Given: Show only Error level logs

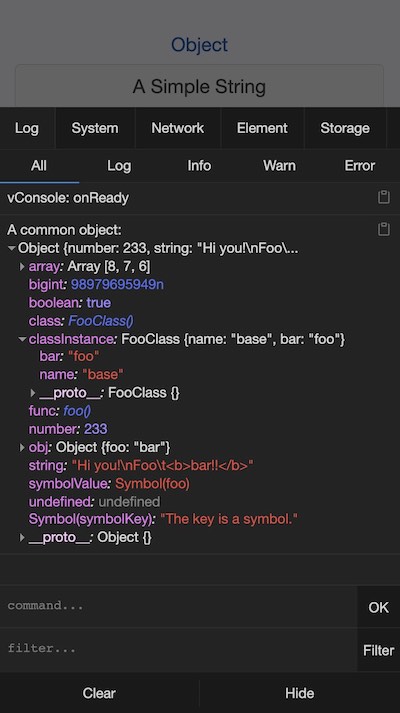Looking at the screenshot, I should (x=360, y=166).
